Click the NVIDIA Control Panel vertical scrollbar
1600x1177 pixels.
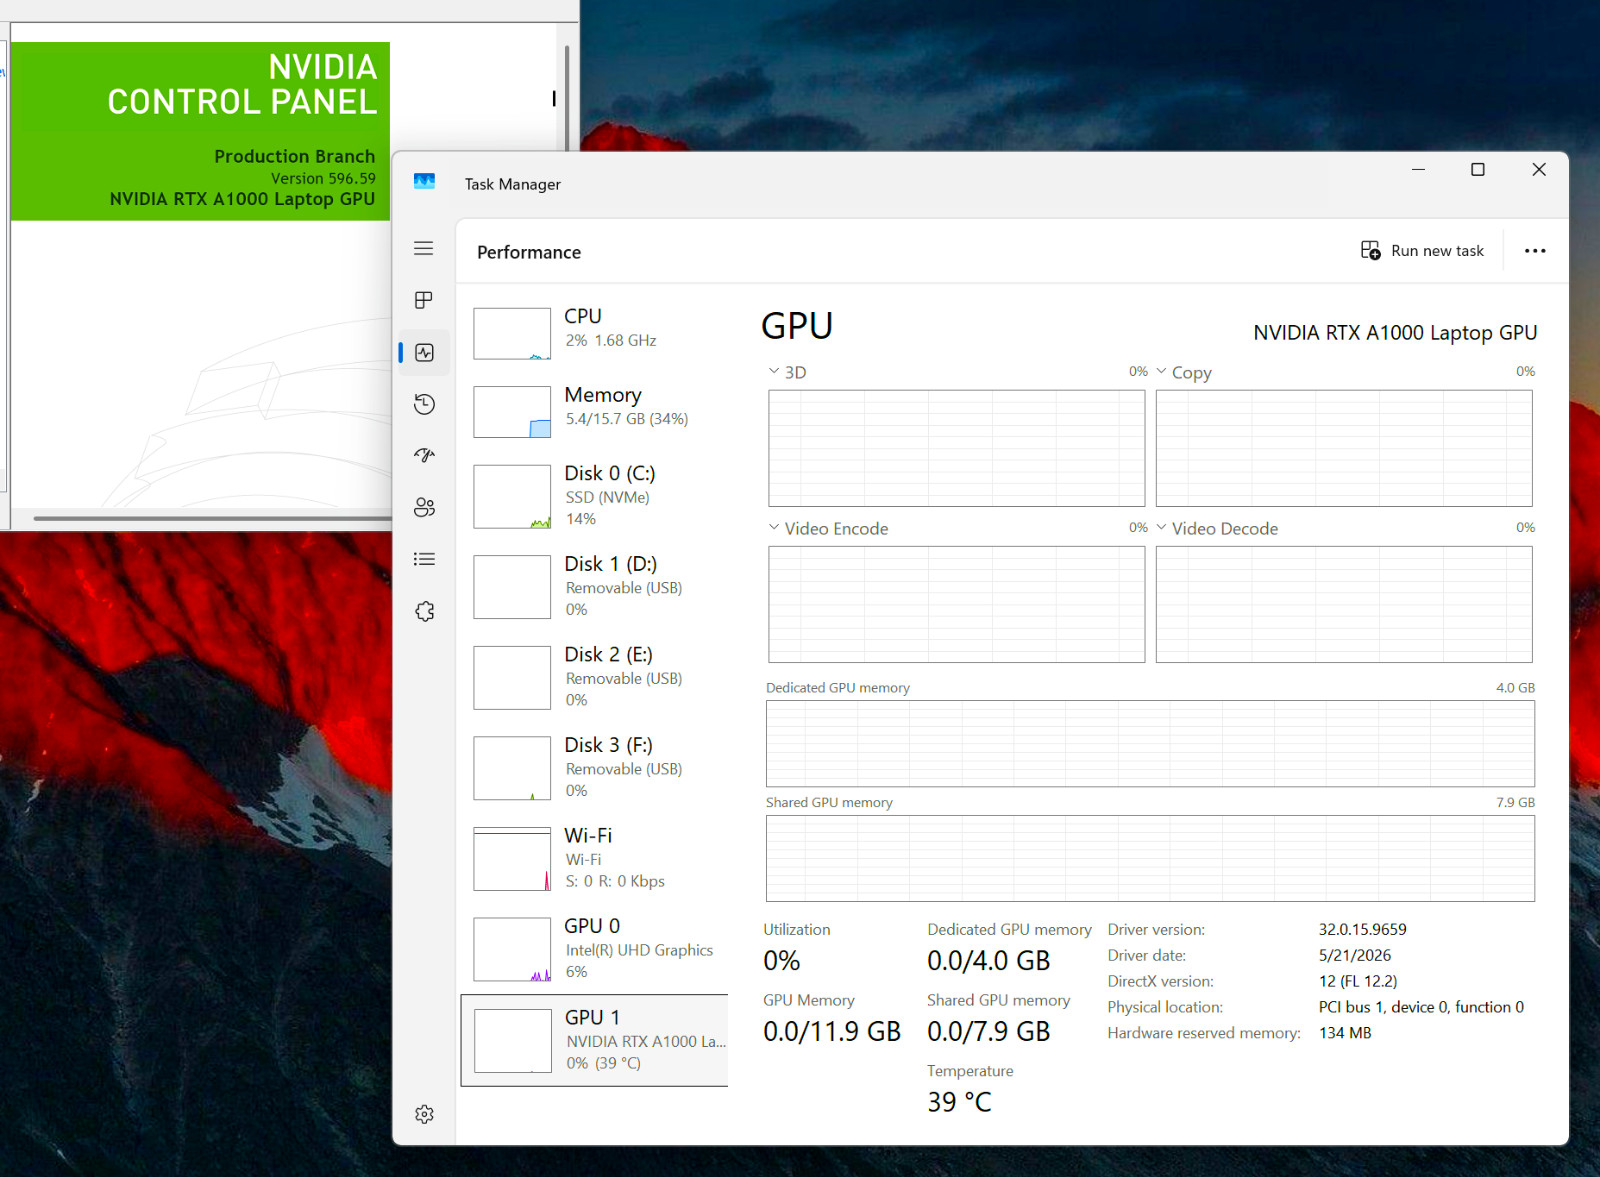[566, 100]
